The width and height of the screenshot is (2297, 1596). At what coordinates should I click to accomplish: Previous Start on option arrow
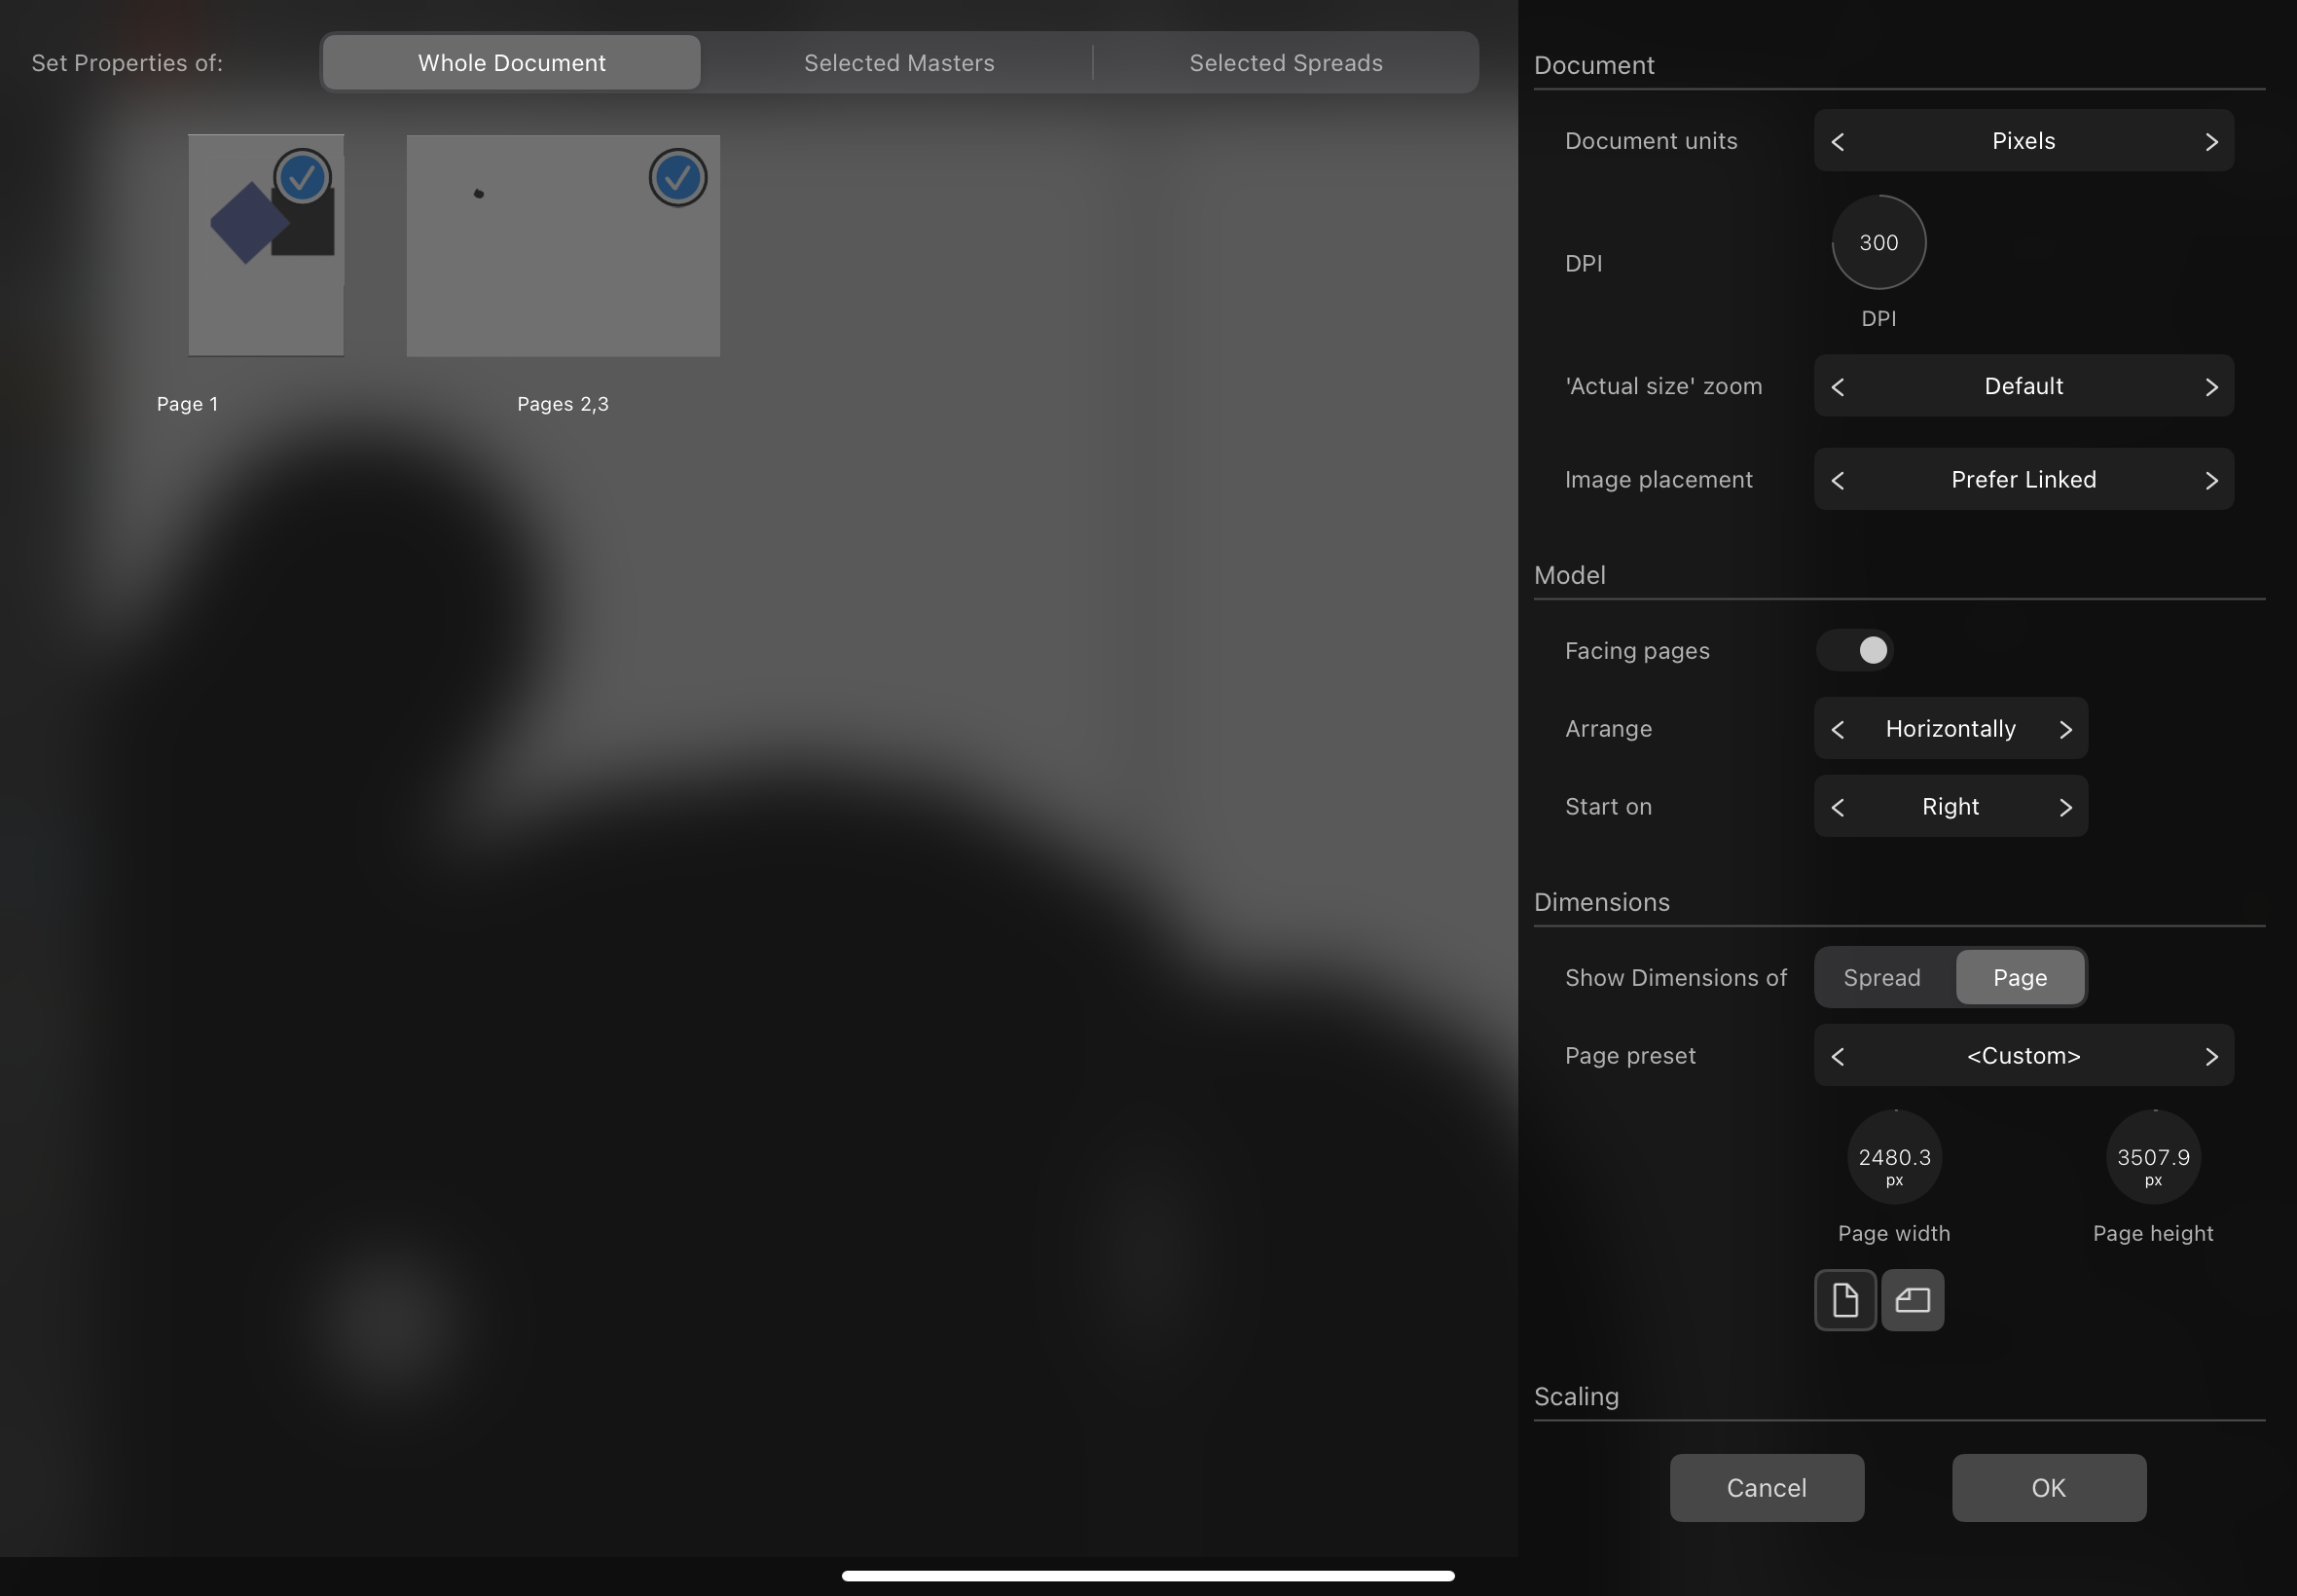tap(1838, 807)
